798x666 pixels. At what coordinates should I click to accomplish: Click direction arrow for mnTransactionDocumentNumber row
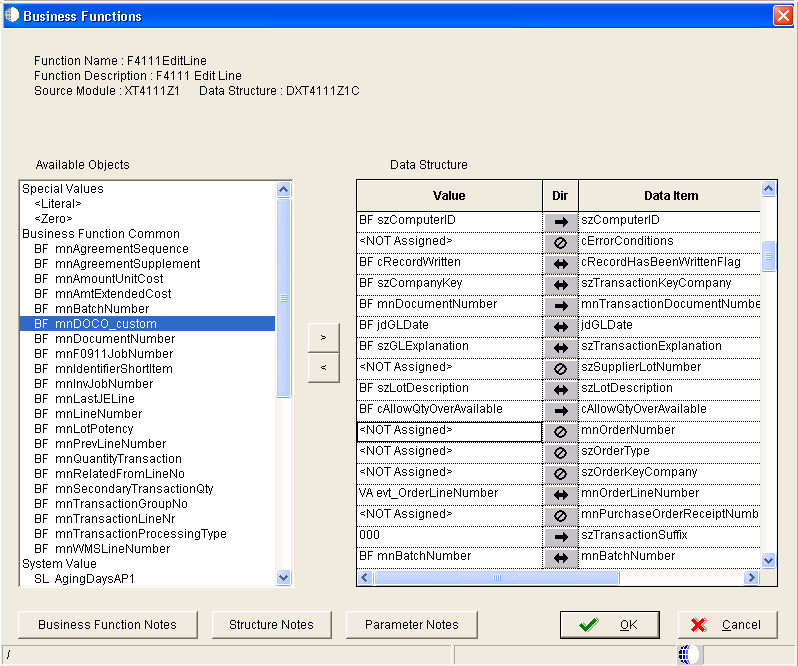(x=560, y=306)
